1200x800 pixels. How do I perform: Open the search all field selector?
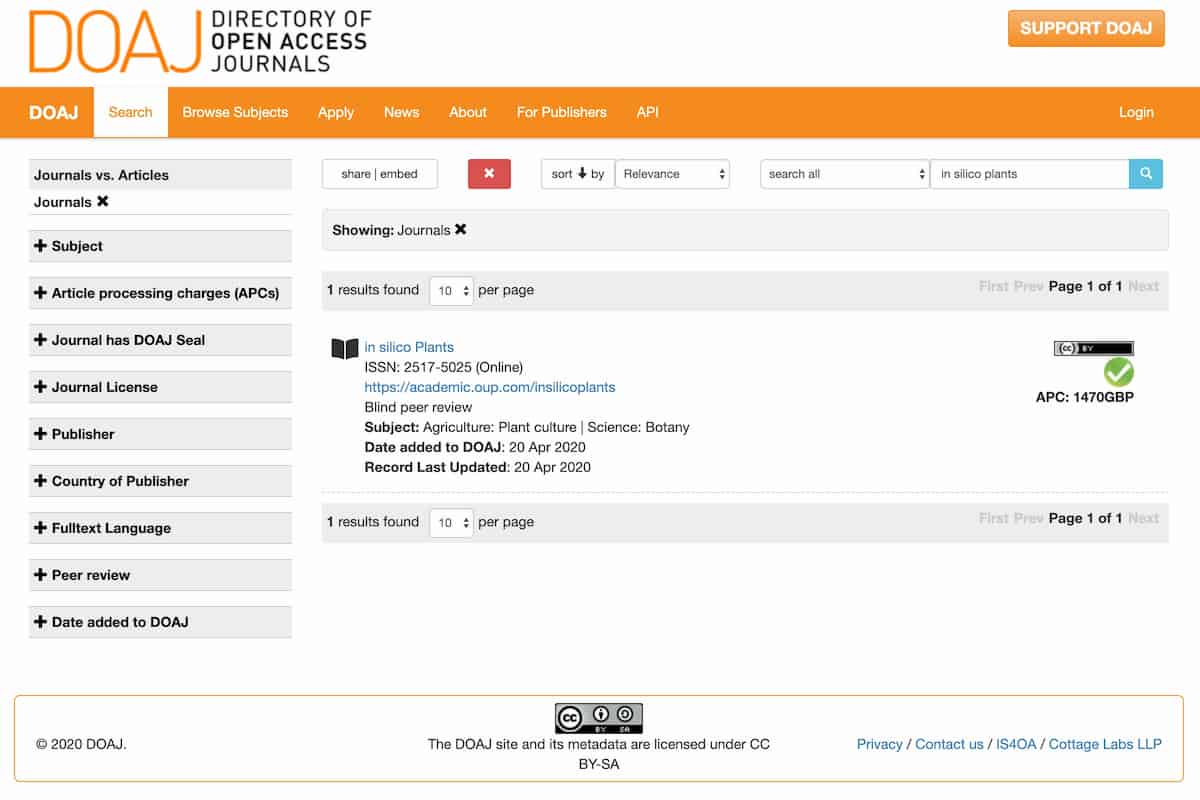(x=843, y=173)
